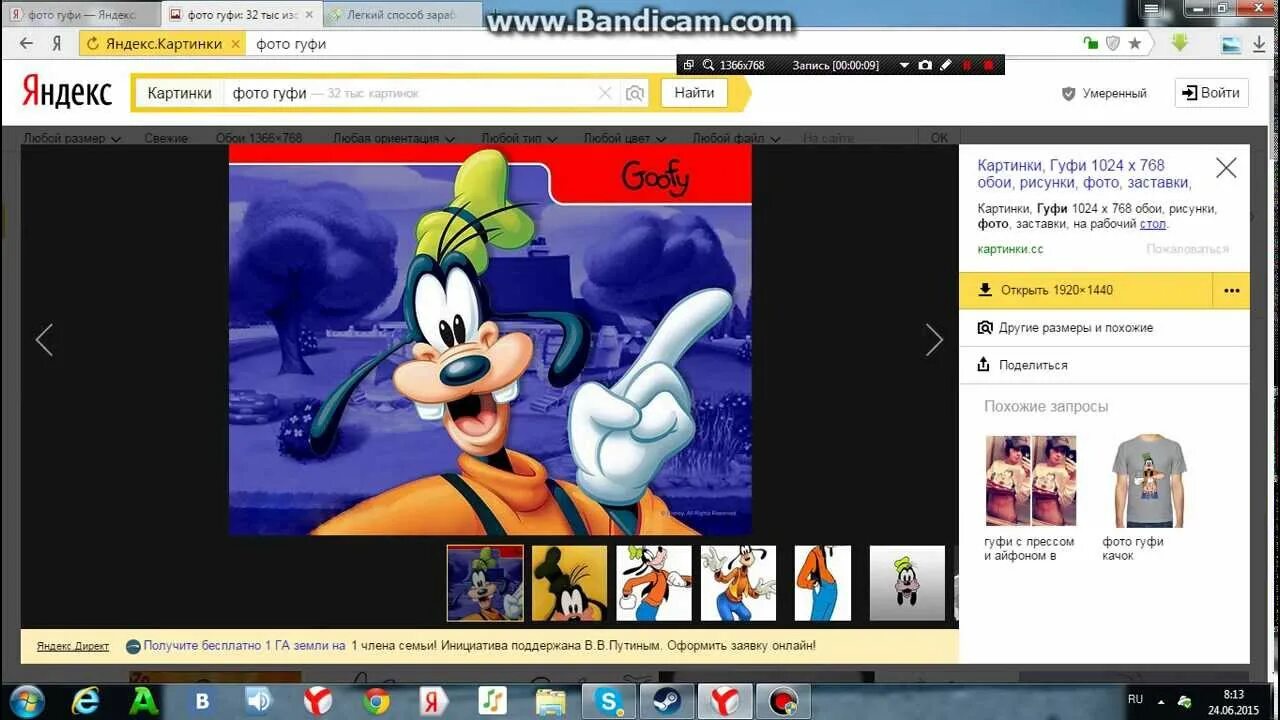Viewport: 1280px width, 720px height.
Task: Expand Любой тип filter dropdown
Action: (518, 138)
